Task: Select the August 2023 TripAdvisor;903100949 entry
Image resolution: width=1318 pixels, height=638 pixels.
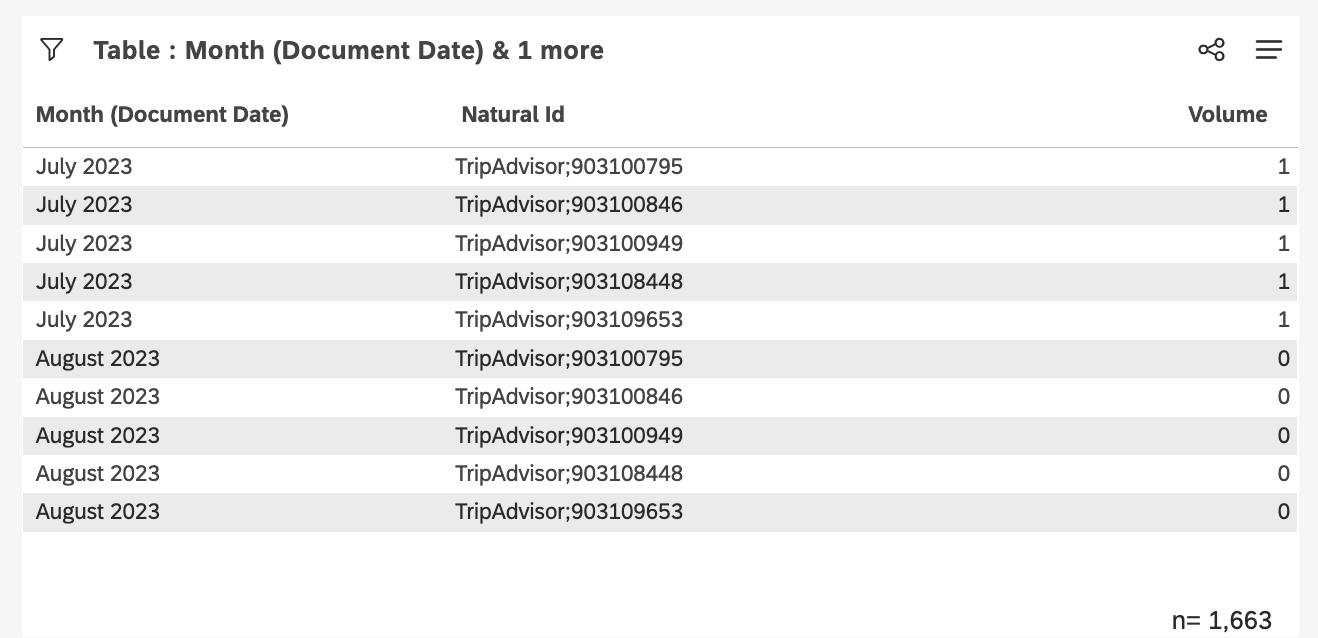Action: tap(571, 435)
